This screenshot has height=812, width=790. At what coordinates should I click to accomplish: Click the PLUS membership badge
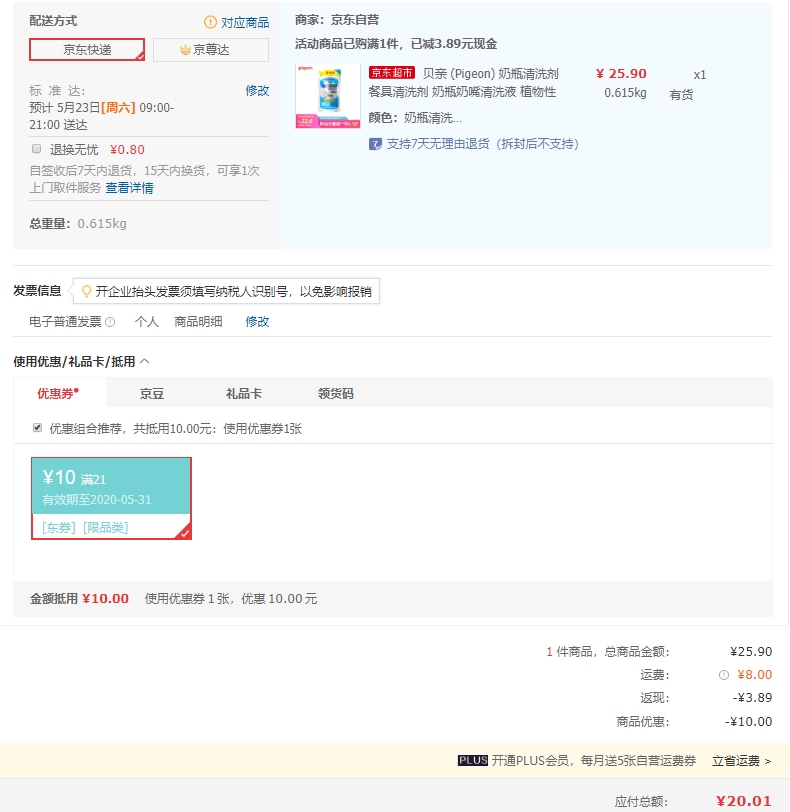pyautogui.click(x=473, y=760)
